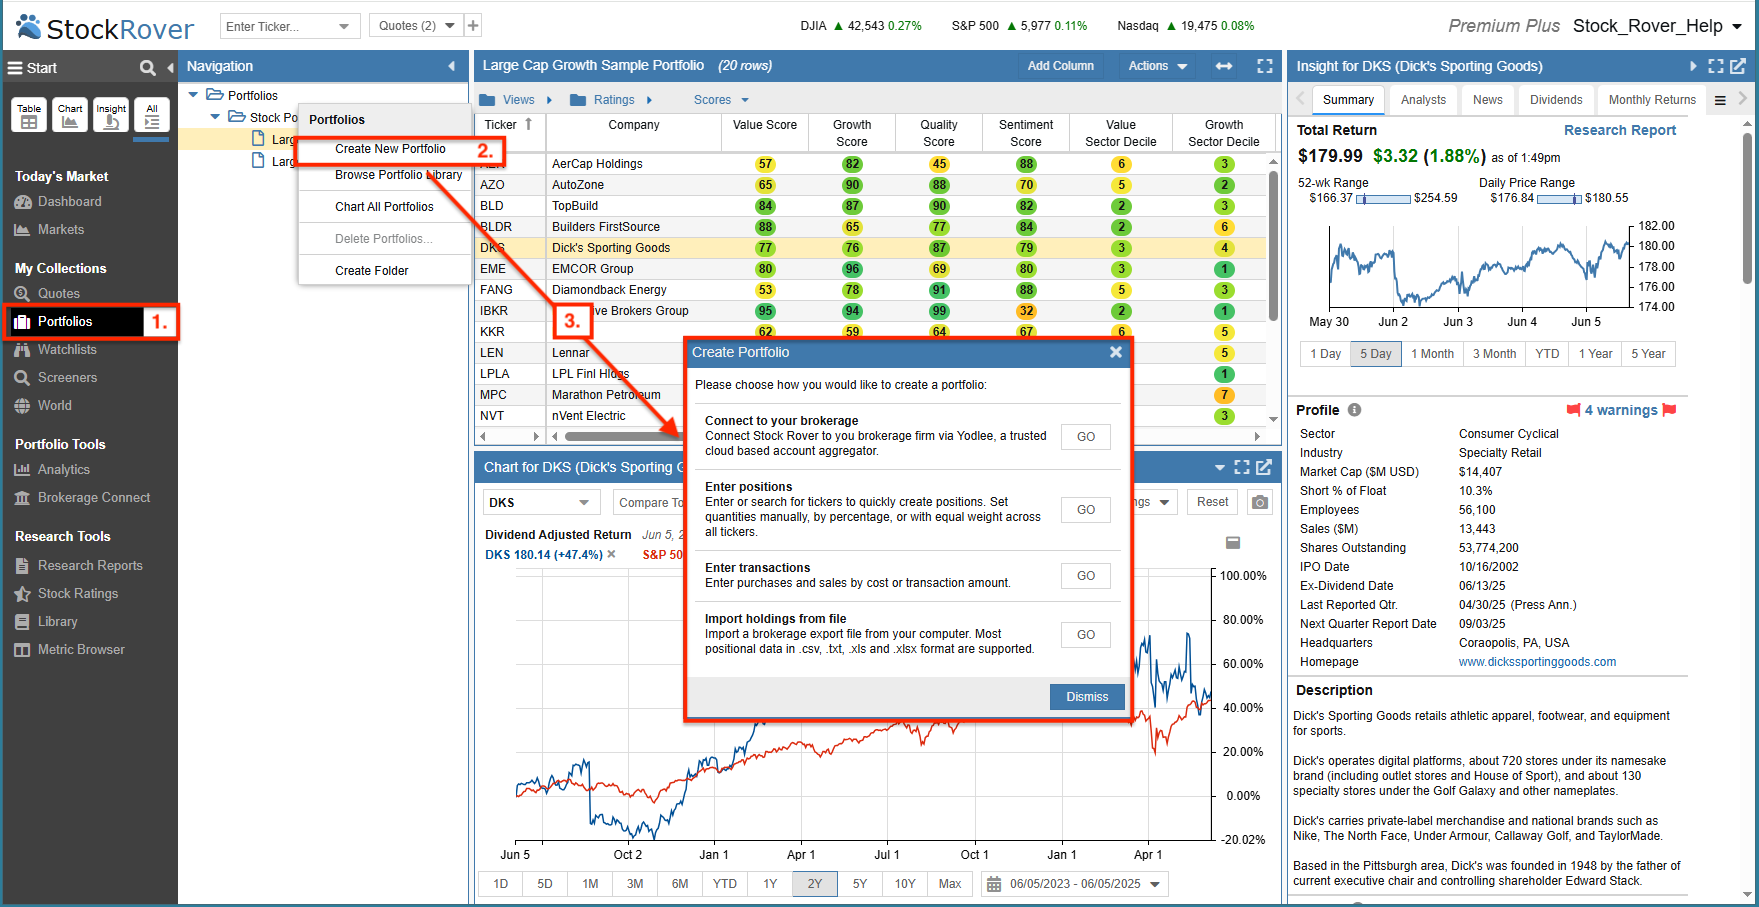Remove DKS series from chart legend
1759x907 pixels.
[612, 554]
